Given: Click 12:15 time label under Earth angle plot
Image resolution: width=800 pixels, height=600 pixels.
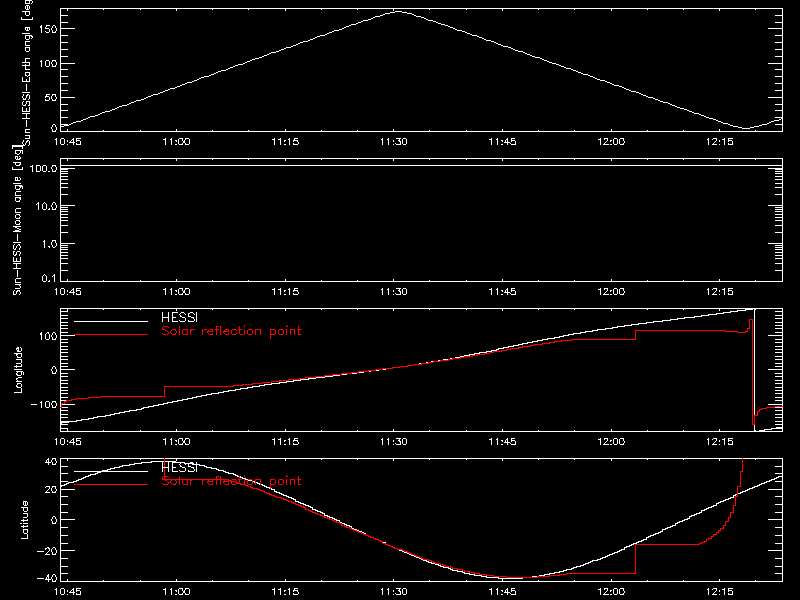Looking at the screenshot, I should (720, 142).
